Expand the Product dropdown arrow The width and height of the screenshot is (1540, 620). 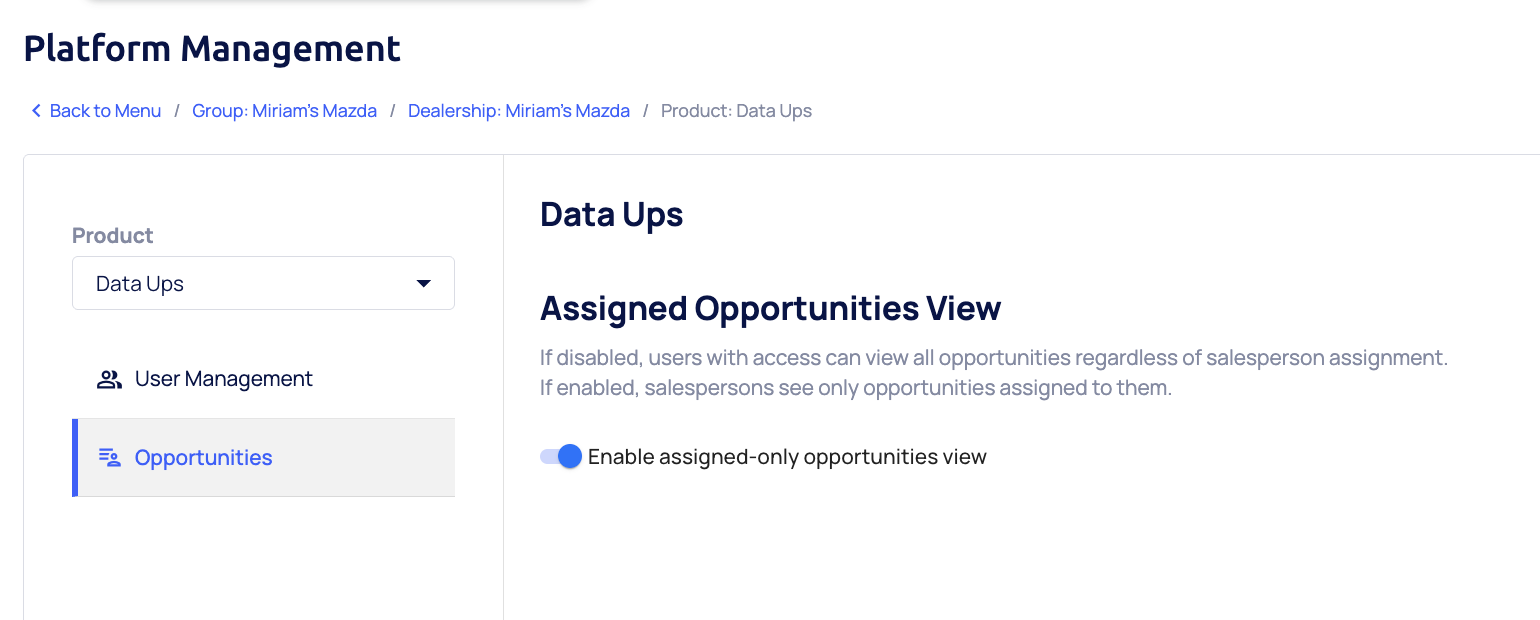(x=424, y=284)
